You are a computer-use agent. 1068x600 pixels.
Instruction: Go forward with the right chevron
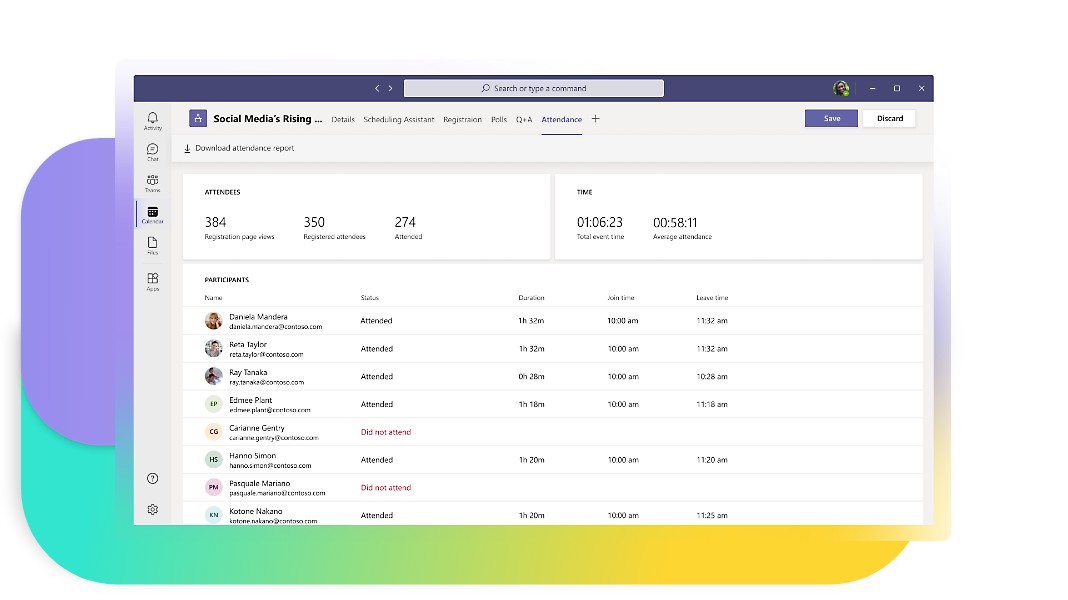[390, 88]
